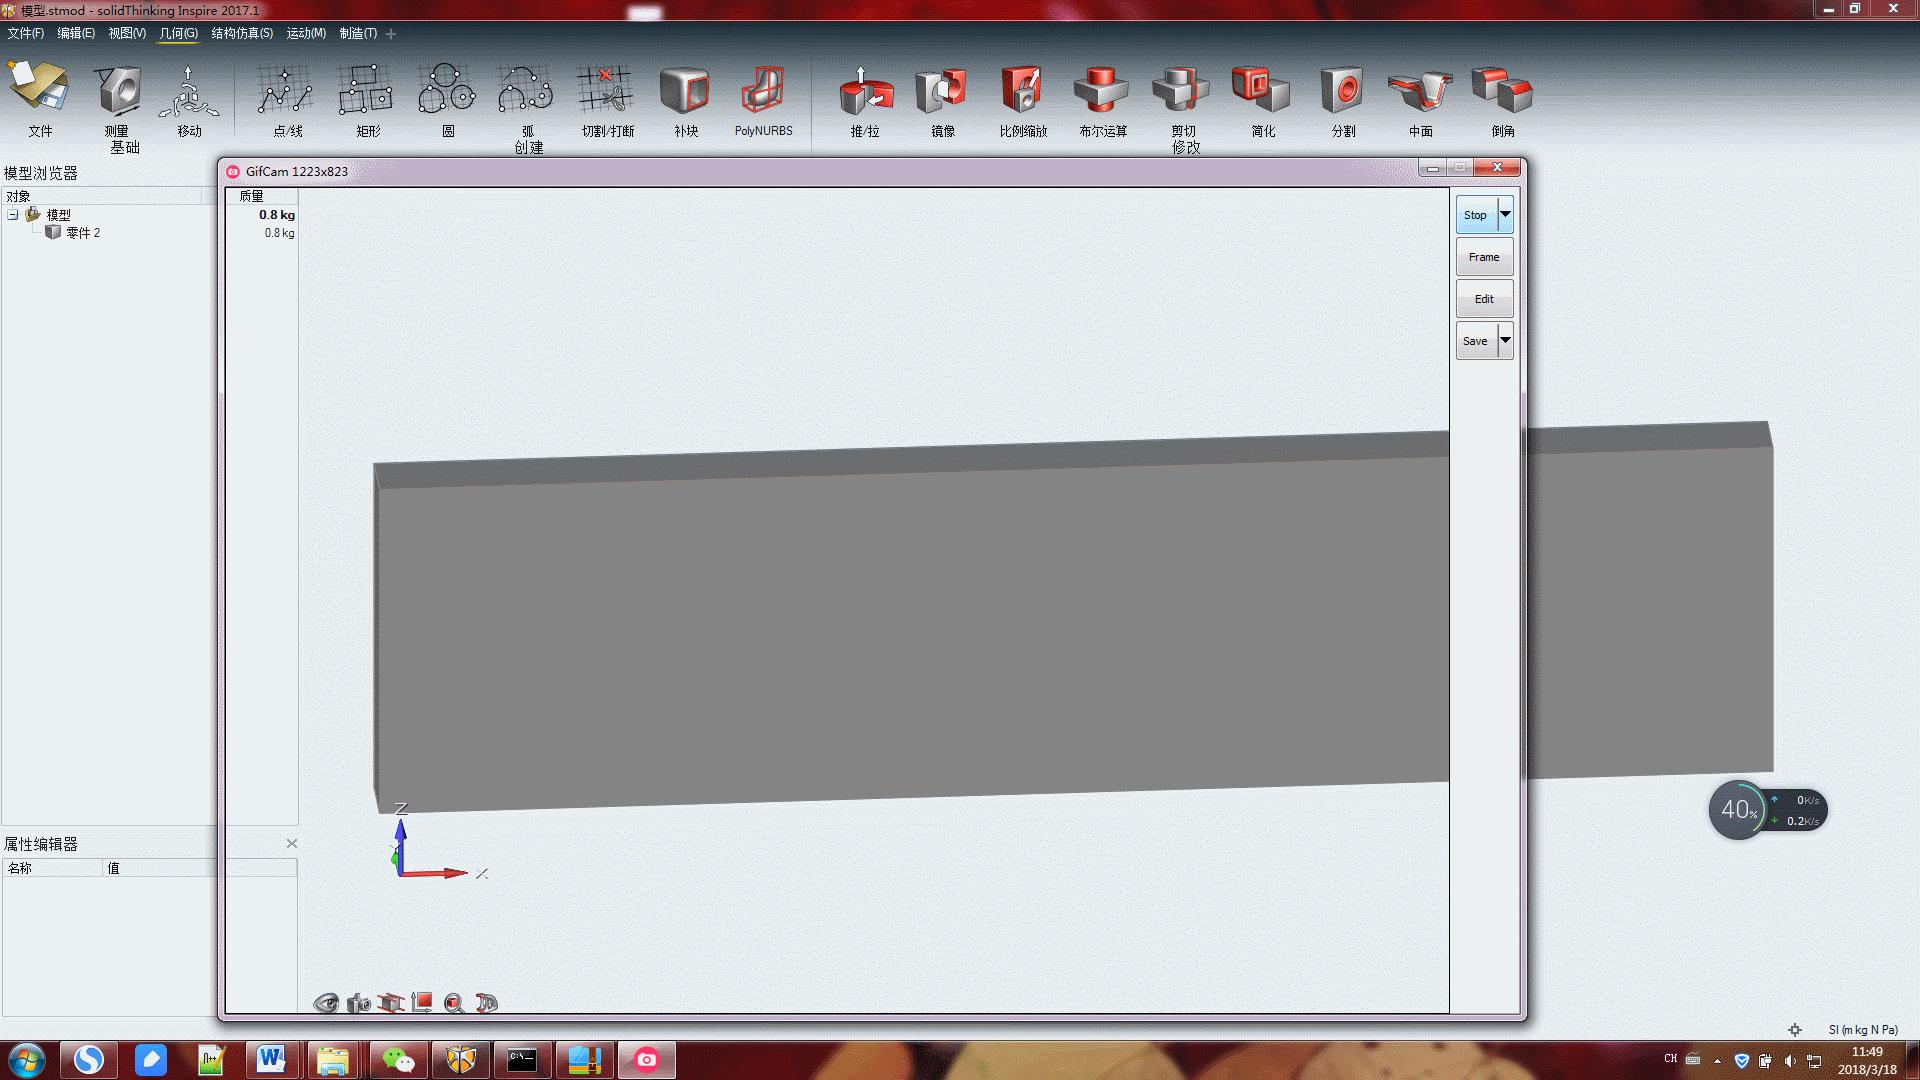Click the Frame button in GifCam
The image size is (1920, 1080).
[x=1483, y=257]
